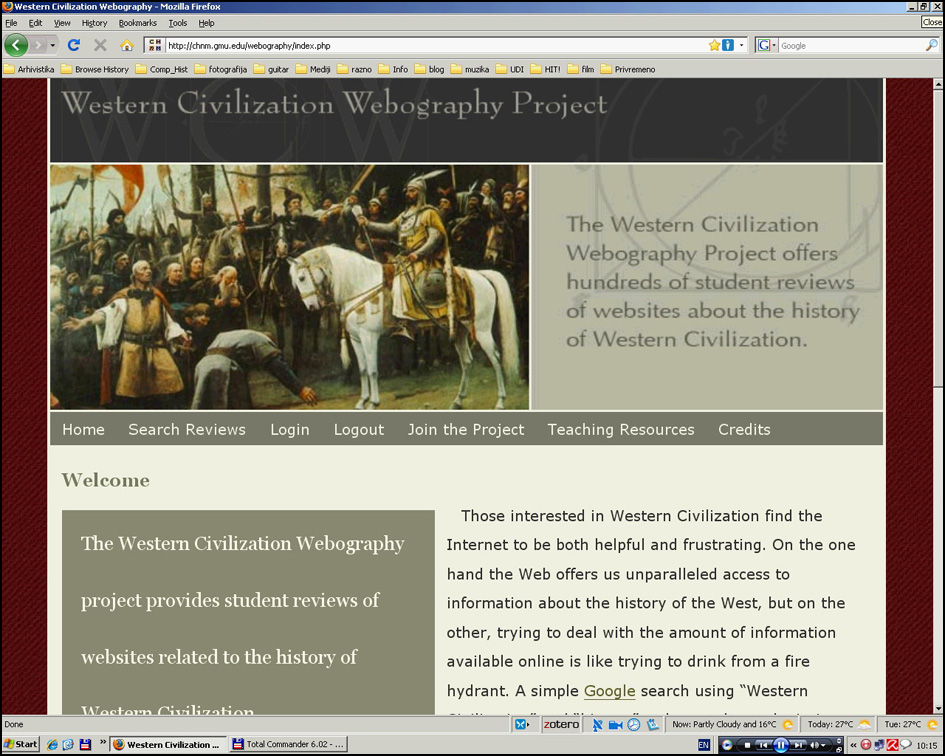Stop the taskbar media player
The width and height of the screenshot is (945, 756).
click(746, 745)
